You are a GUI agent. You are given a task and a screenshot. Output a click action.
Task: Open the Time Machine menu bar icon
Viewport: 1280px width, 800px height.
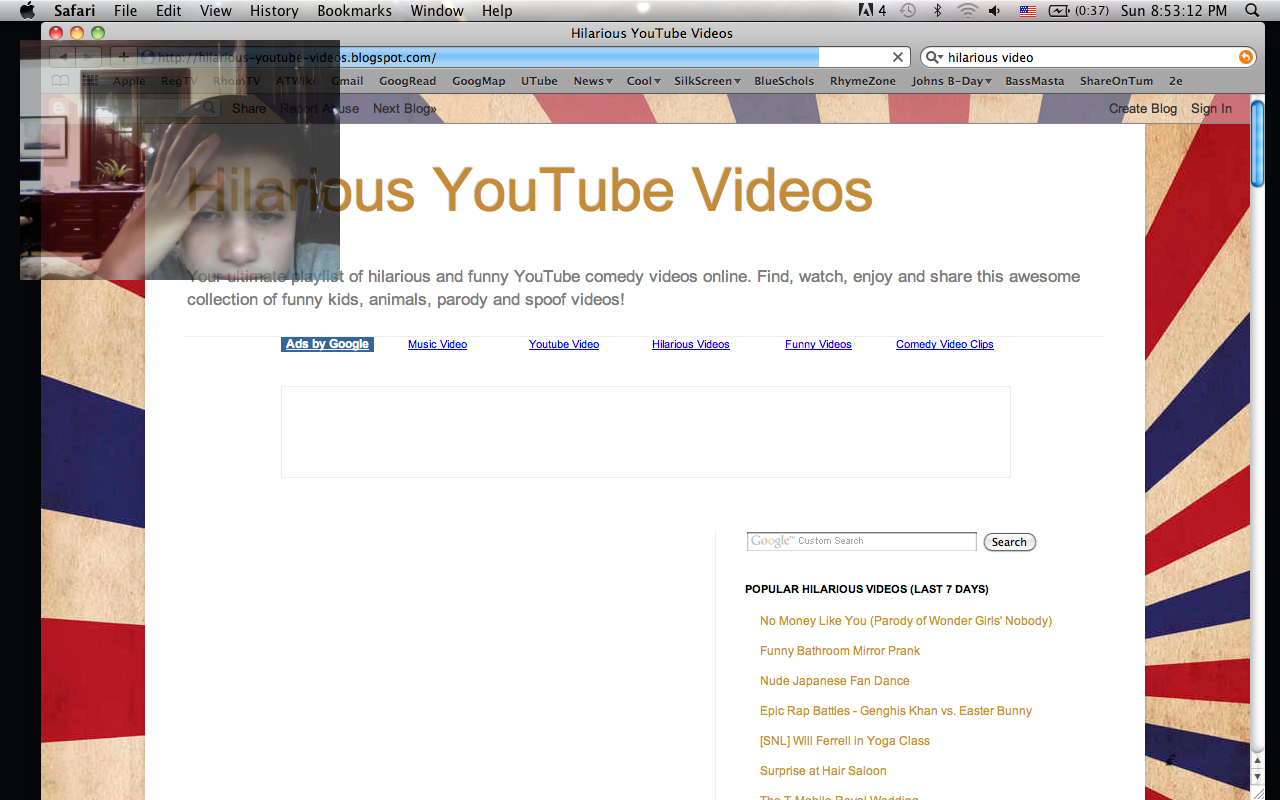click(x=907, y=11)
